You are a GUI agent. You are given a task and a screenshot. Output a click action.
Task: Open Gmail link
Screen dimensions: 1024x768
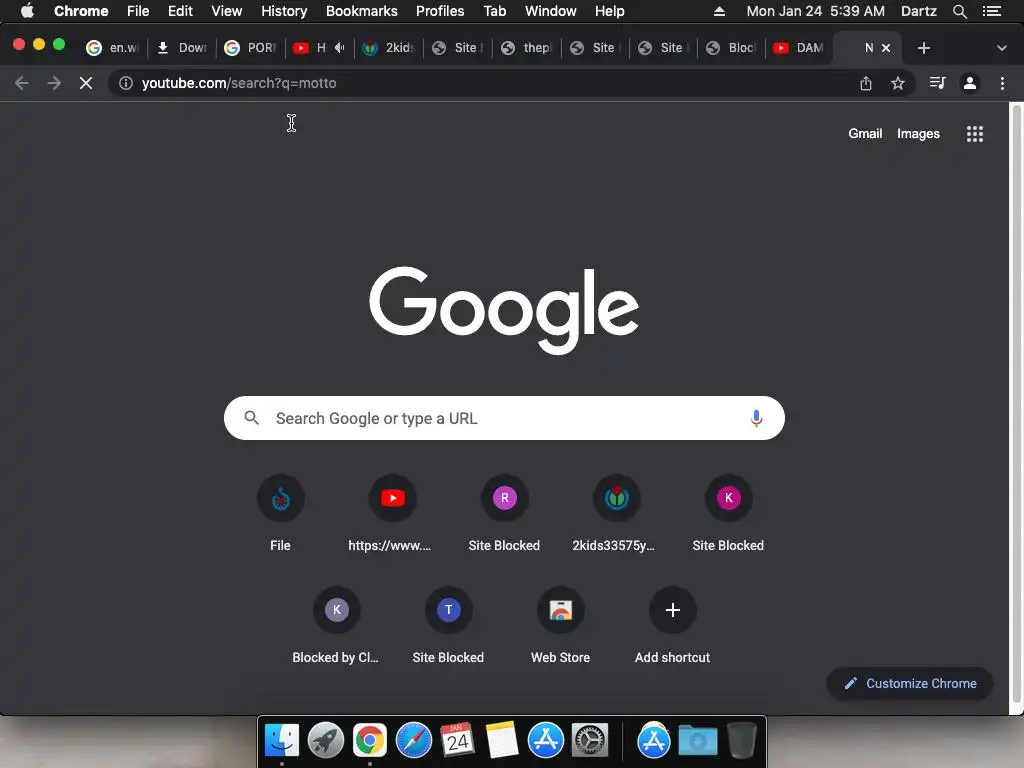coord(865,134)
